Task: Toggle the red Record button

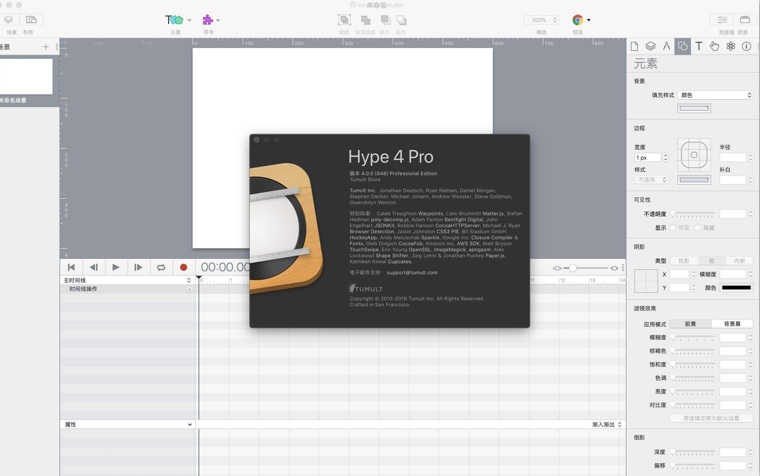Action: [183, 267]
